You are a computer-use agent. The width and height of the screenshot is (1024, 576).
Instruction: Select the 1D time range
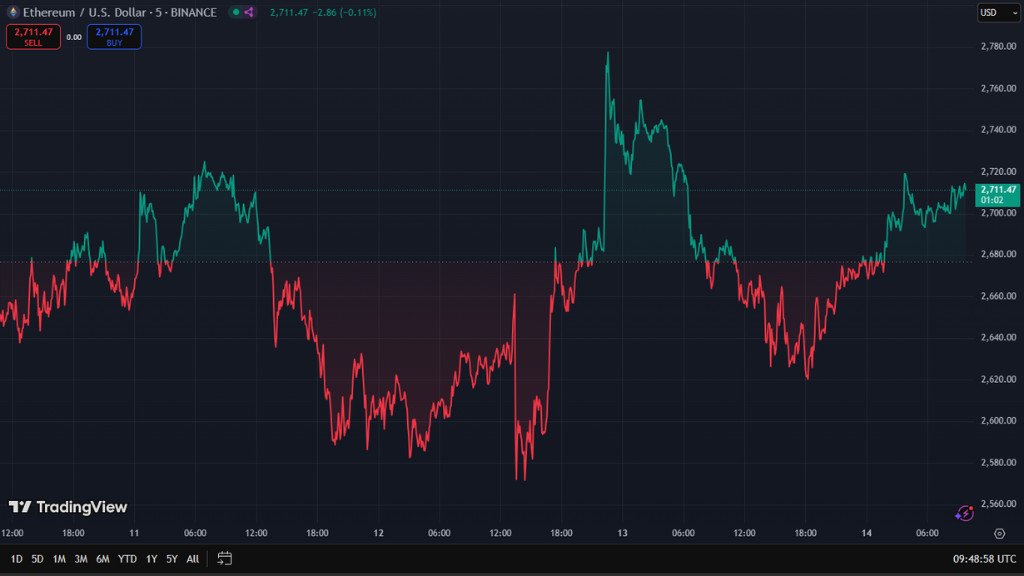[16, 558]
